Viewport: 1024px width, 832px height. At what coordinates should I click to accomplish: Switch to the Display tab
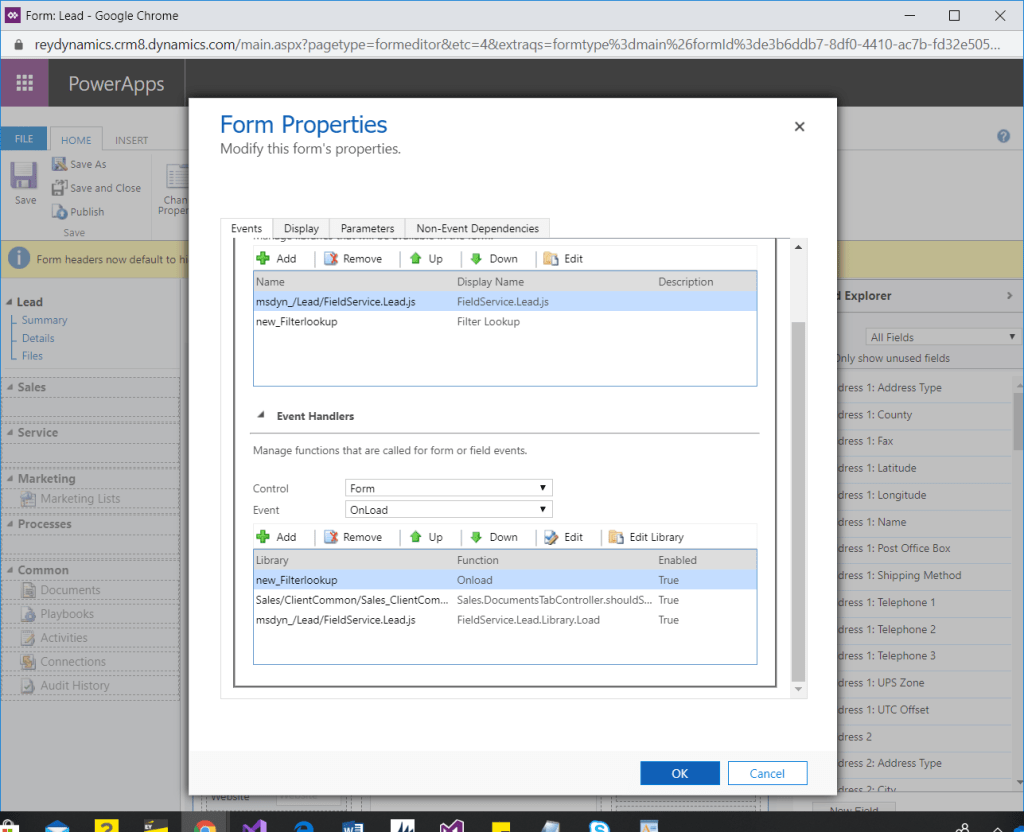301,228
